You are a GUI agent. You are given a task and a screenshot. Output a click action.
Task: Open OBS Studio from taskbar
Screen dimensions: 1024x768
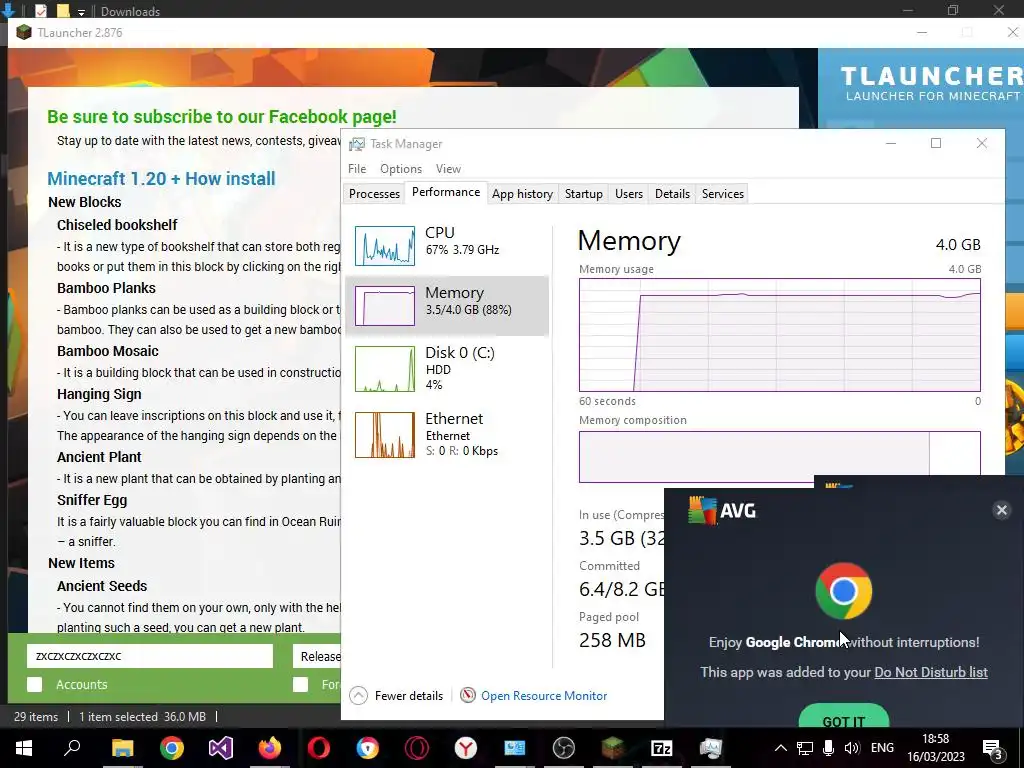point(564,748)
